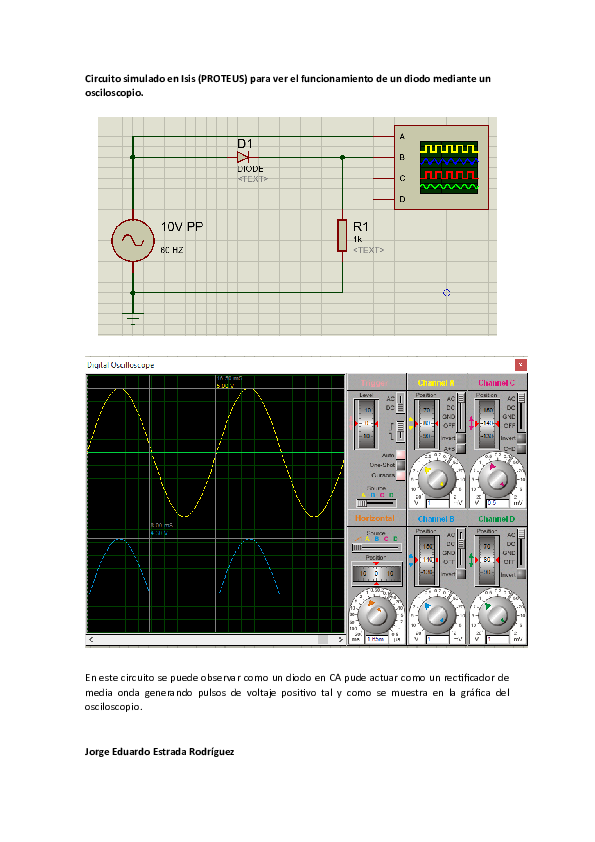
Task: Click the DIODE value label under D1
Action: point(250,169)
